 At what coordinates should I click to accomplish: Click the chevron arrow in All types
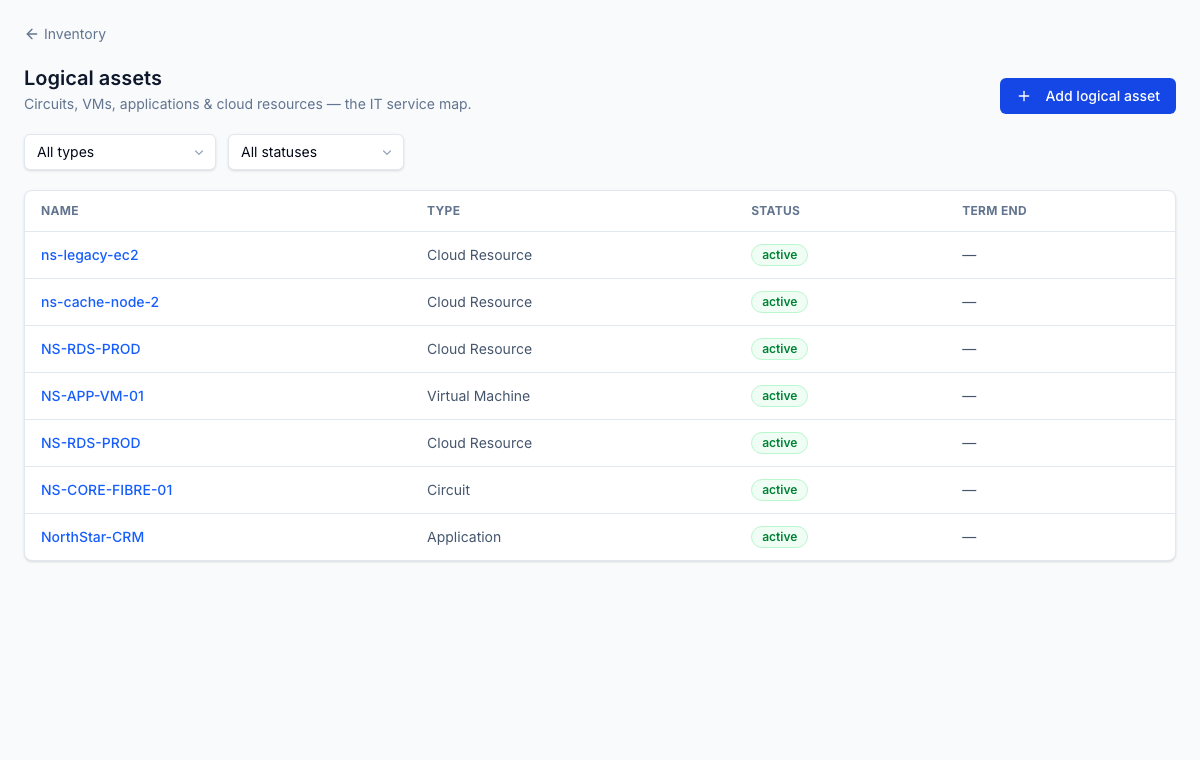click(x=198, y=152)
